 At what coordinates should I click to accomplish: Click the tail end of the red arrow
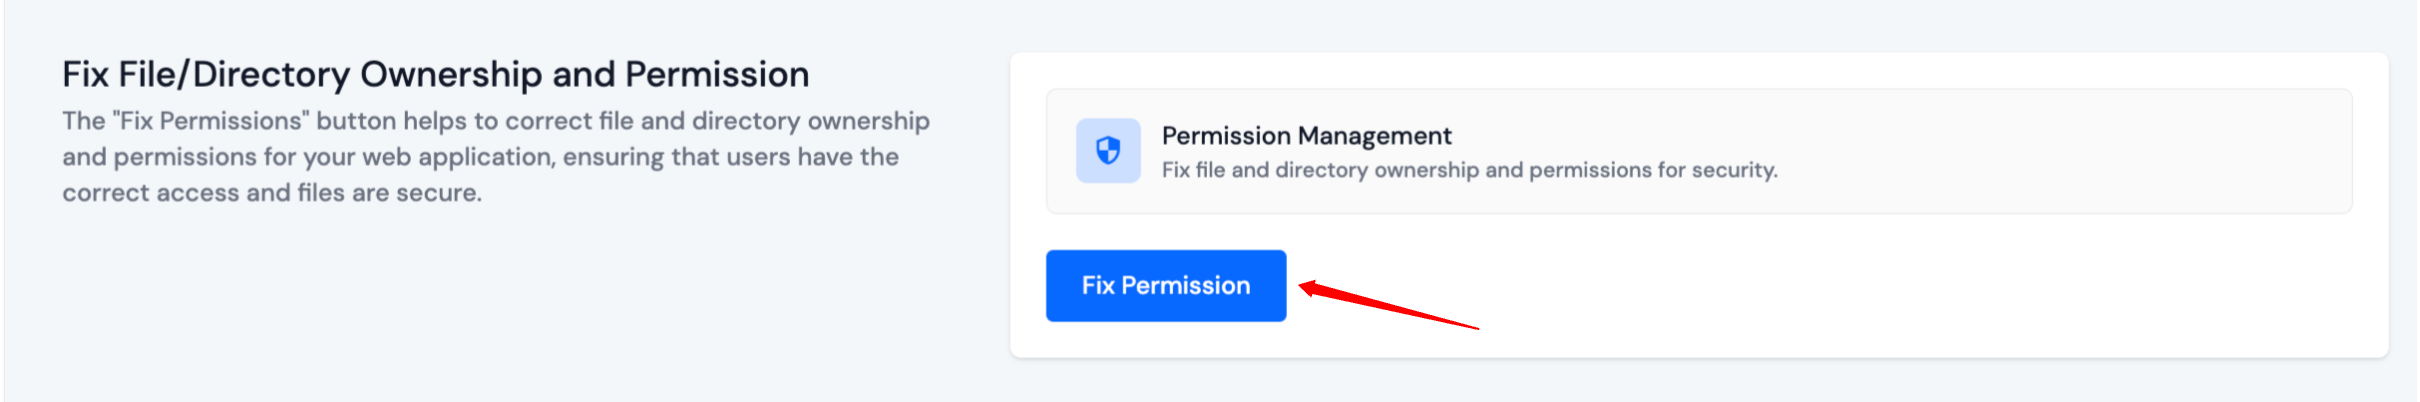pyautogui.click(x=1474, y=327)
